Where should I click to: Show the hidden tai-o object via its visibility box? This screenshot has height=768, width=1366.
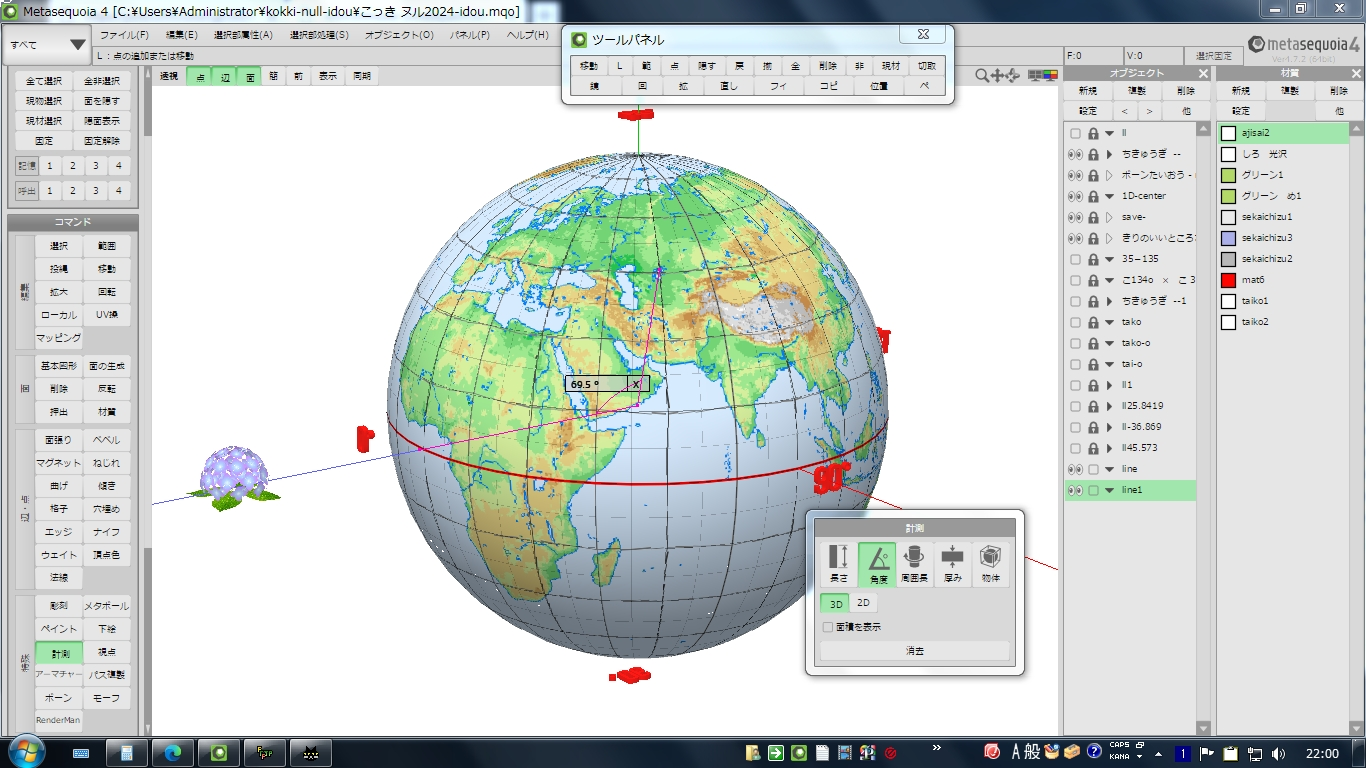[1075, 365]
